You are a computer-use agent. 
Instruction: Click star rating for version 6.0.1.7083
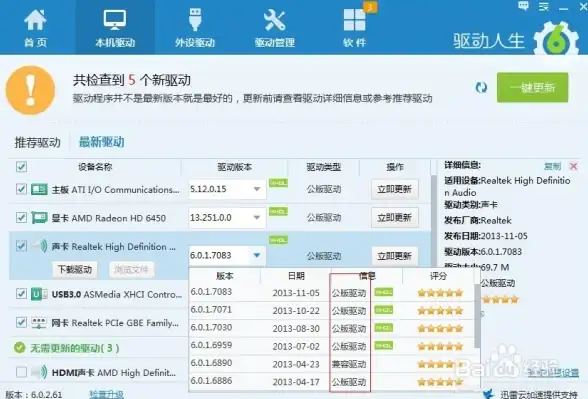[440, 293]
